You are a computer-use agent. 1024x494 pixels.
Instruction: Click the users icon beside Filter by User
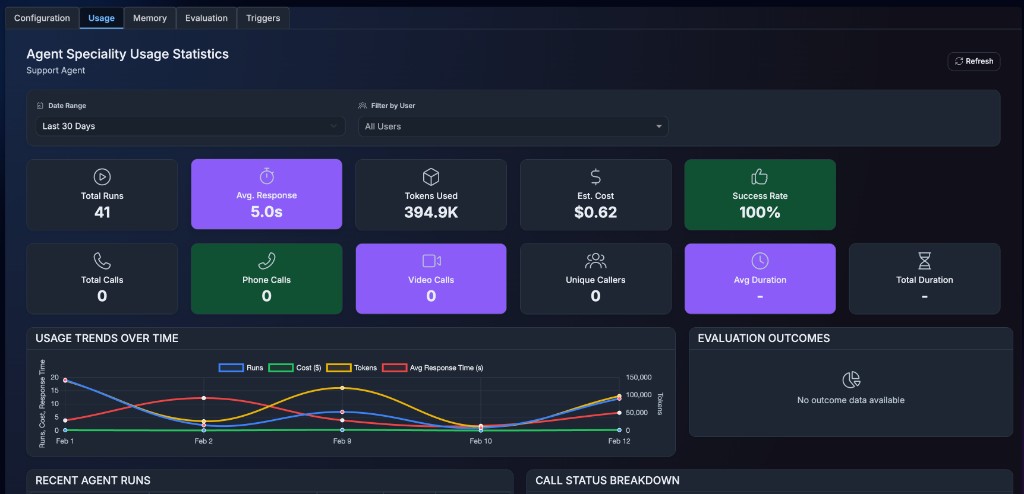(x=362, y=106)
